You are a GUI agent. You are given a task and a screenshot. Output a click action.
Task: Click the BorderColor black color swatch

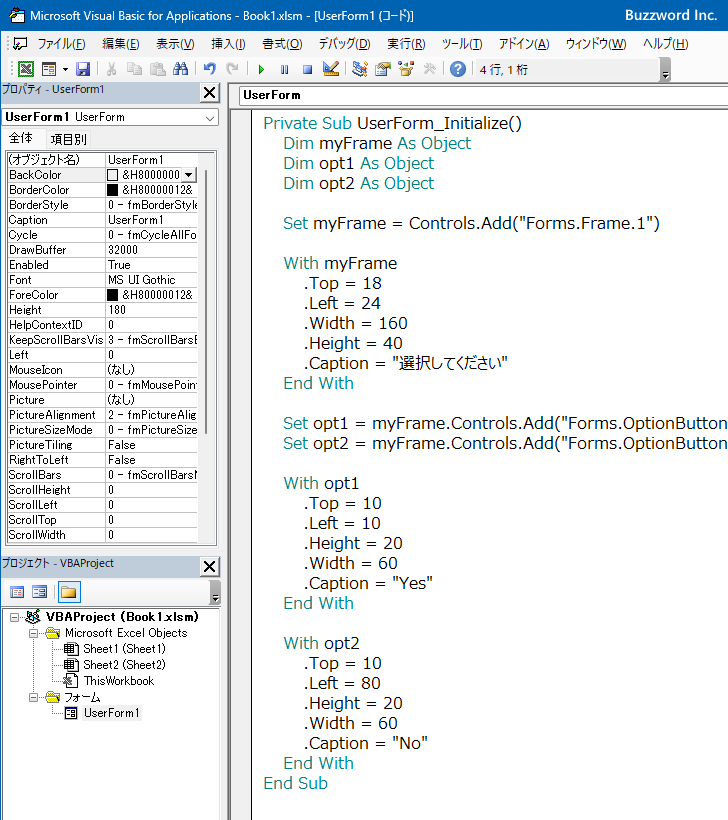click(112, 190)
